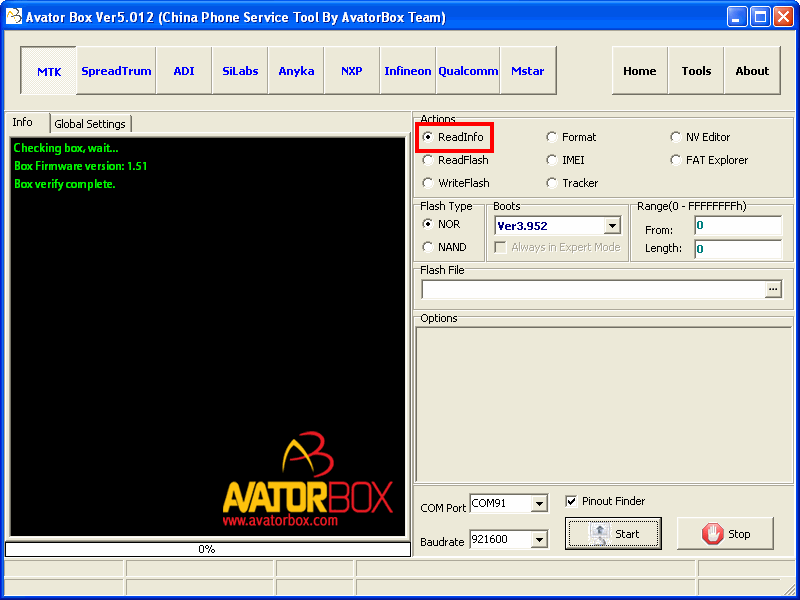
Task: Click 'Checking box, wait...' log line
Action: point(66,148)
